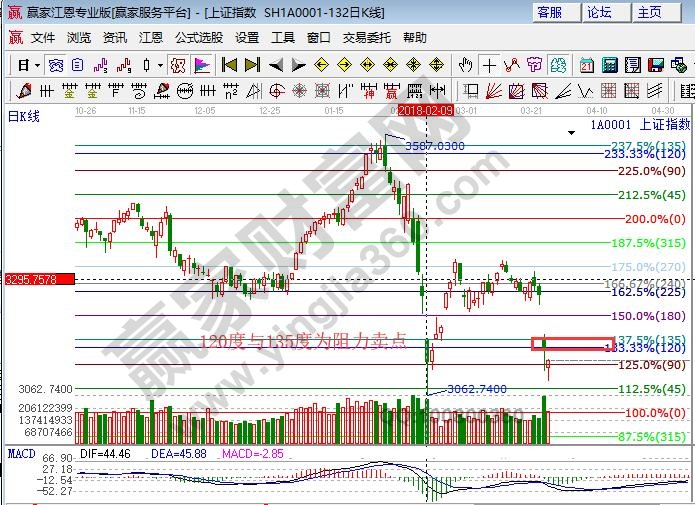Toggle the highlighted 线 overlay button

click(x=178, y=65)
